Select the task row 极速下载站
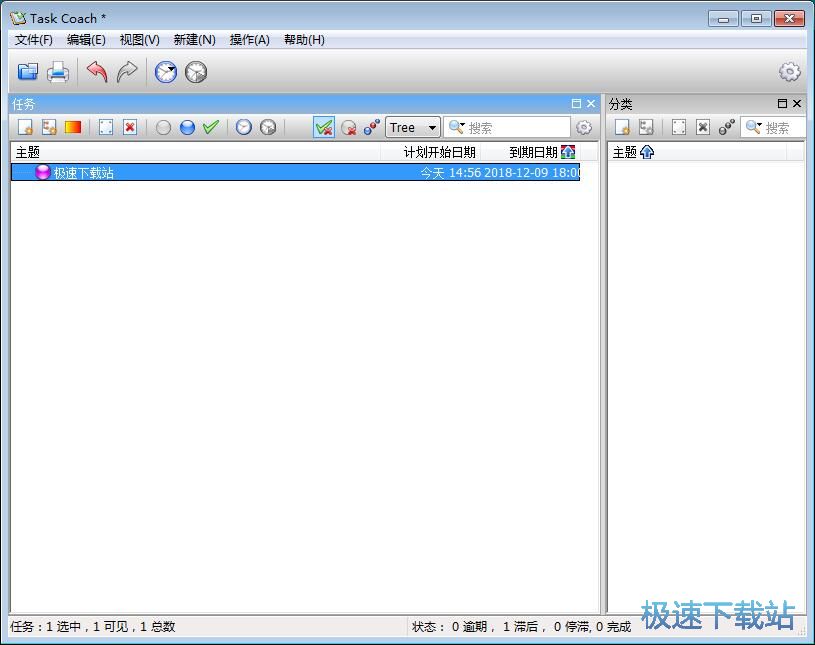Screen dimensions: 815x645 point(295,173)
